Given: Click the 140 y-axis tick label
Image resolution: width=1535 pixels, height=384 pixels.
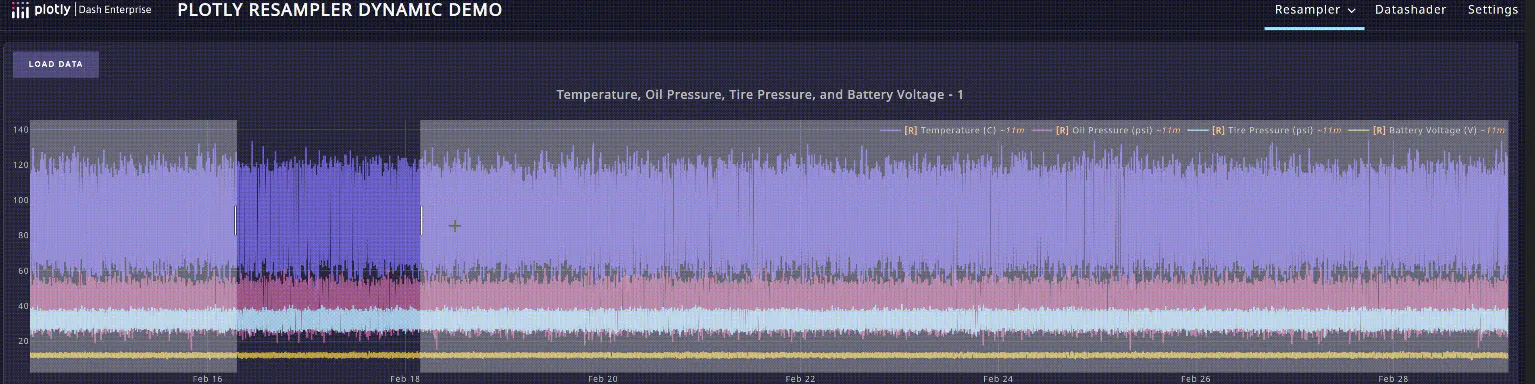Looking at the screenshot, I should [21, 130].
